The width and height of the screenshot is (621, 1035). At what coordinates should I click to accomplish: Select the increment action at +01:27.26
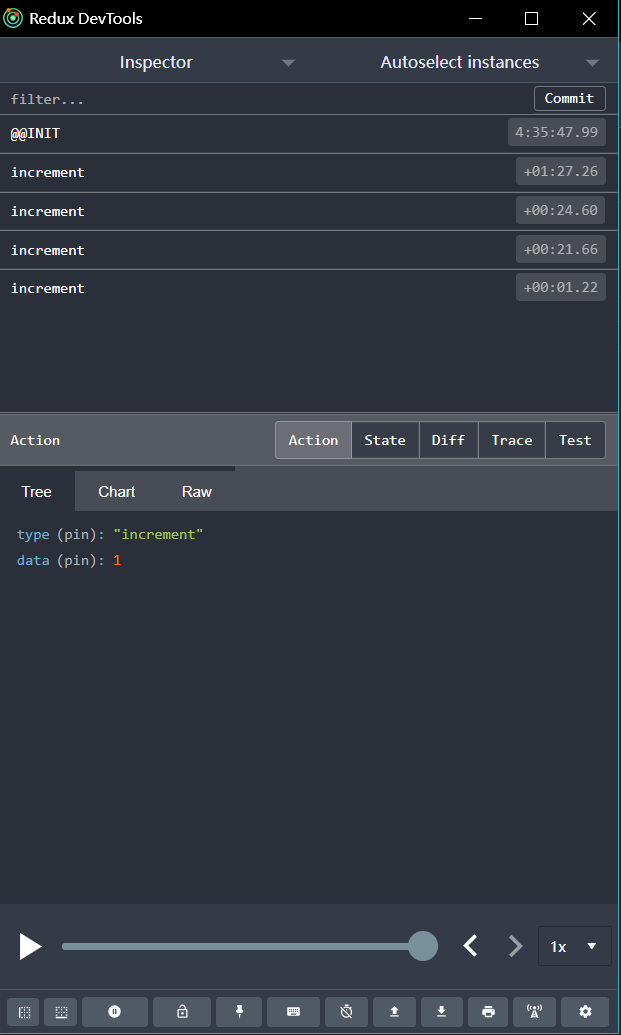click(x=309, y=173)
